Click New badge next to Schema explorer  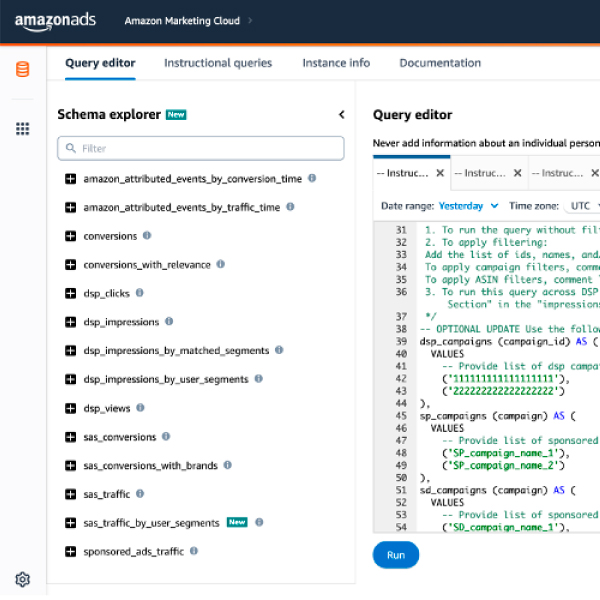tap(176, 114)
